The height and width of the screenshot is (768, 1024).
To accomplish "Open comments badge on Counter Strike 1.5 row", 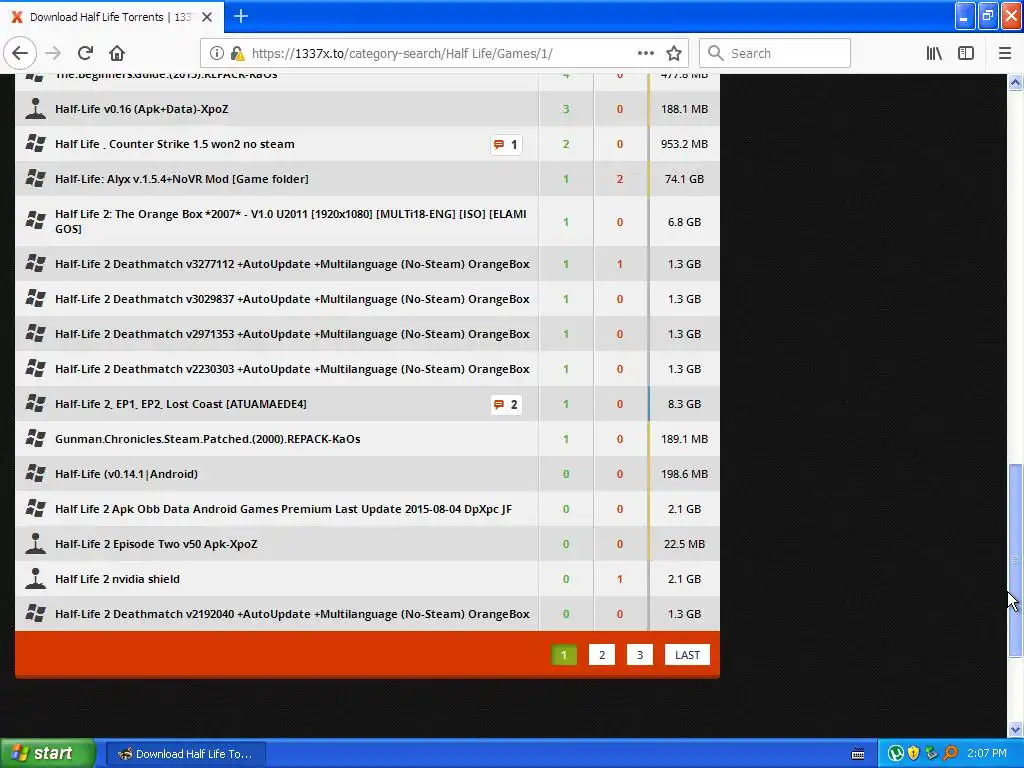I will [x=506, y=144].
